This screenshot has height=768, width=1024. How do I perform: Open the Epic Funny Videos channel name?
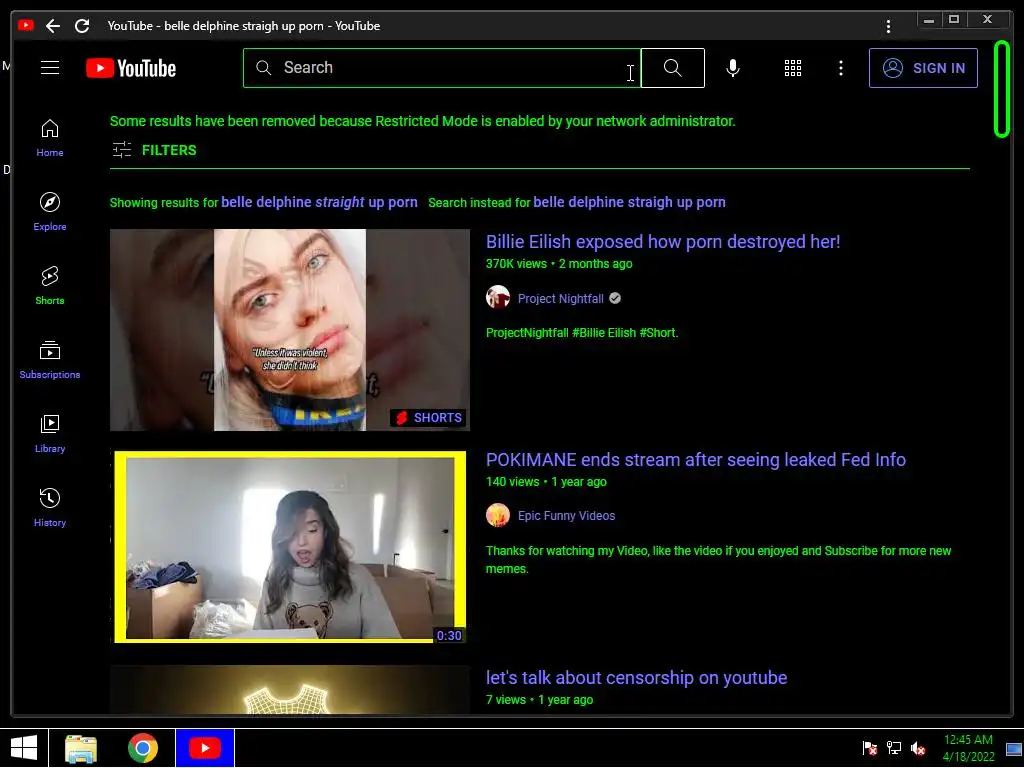coord(566,516)
